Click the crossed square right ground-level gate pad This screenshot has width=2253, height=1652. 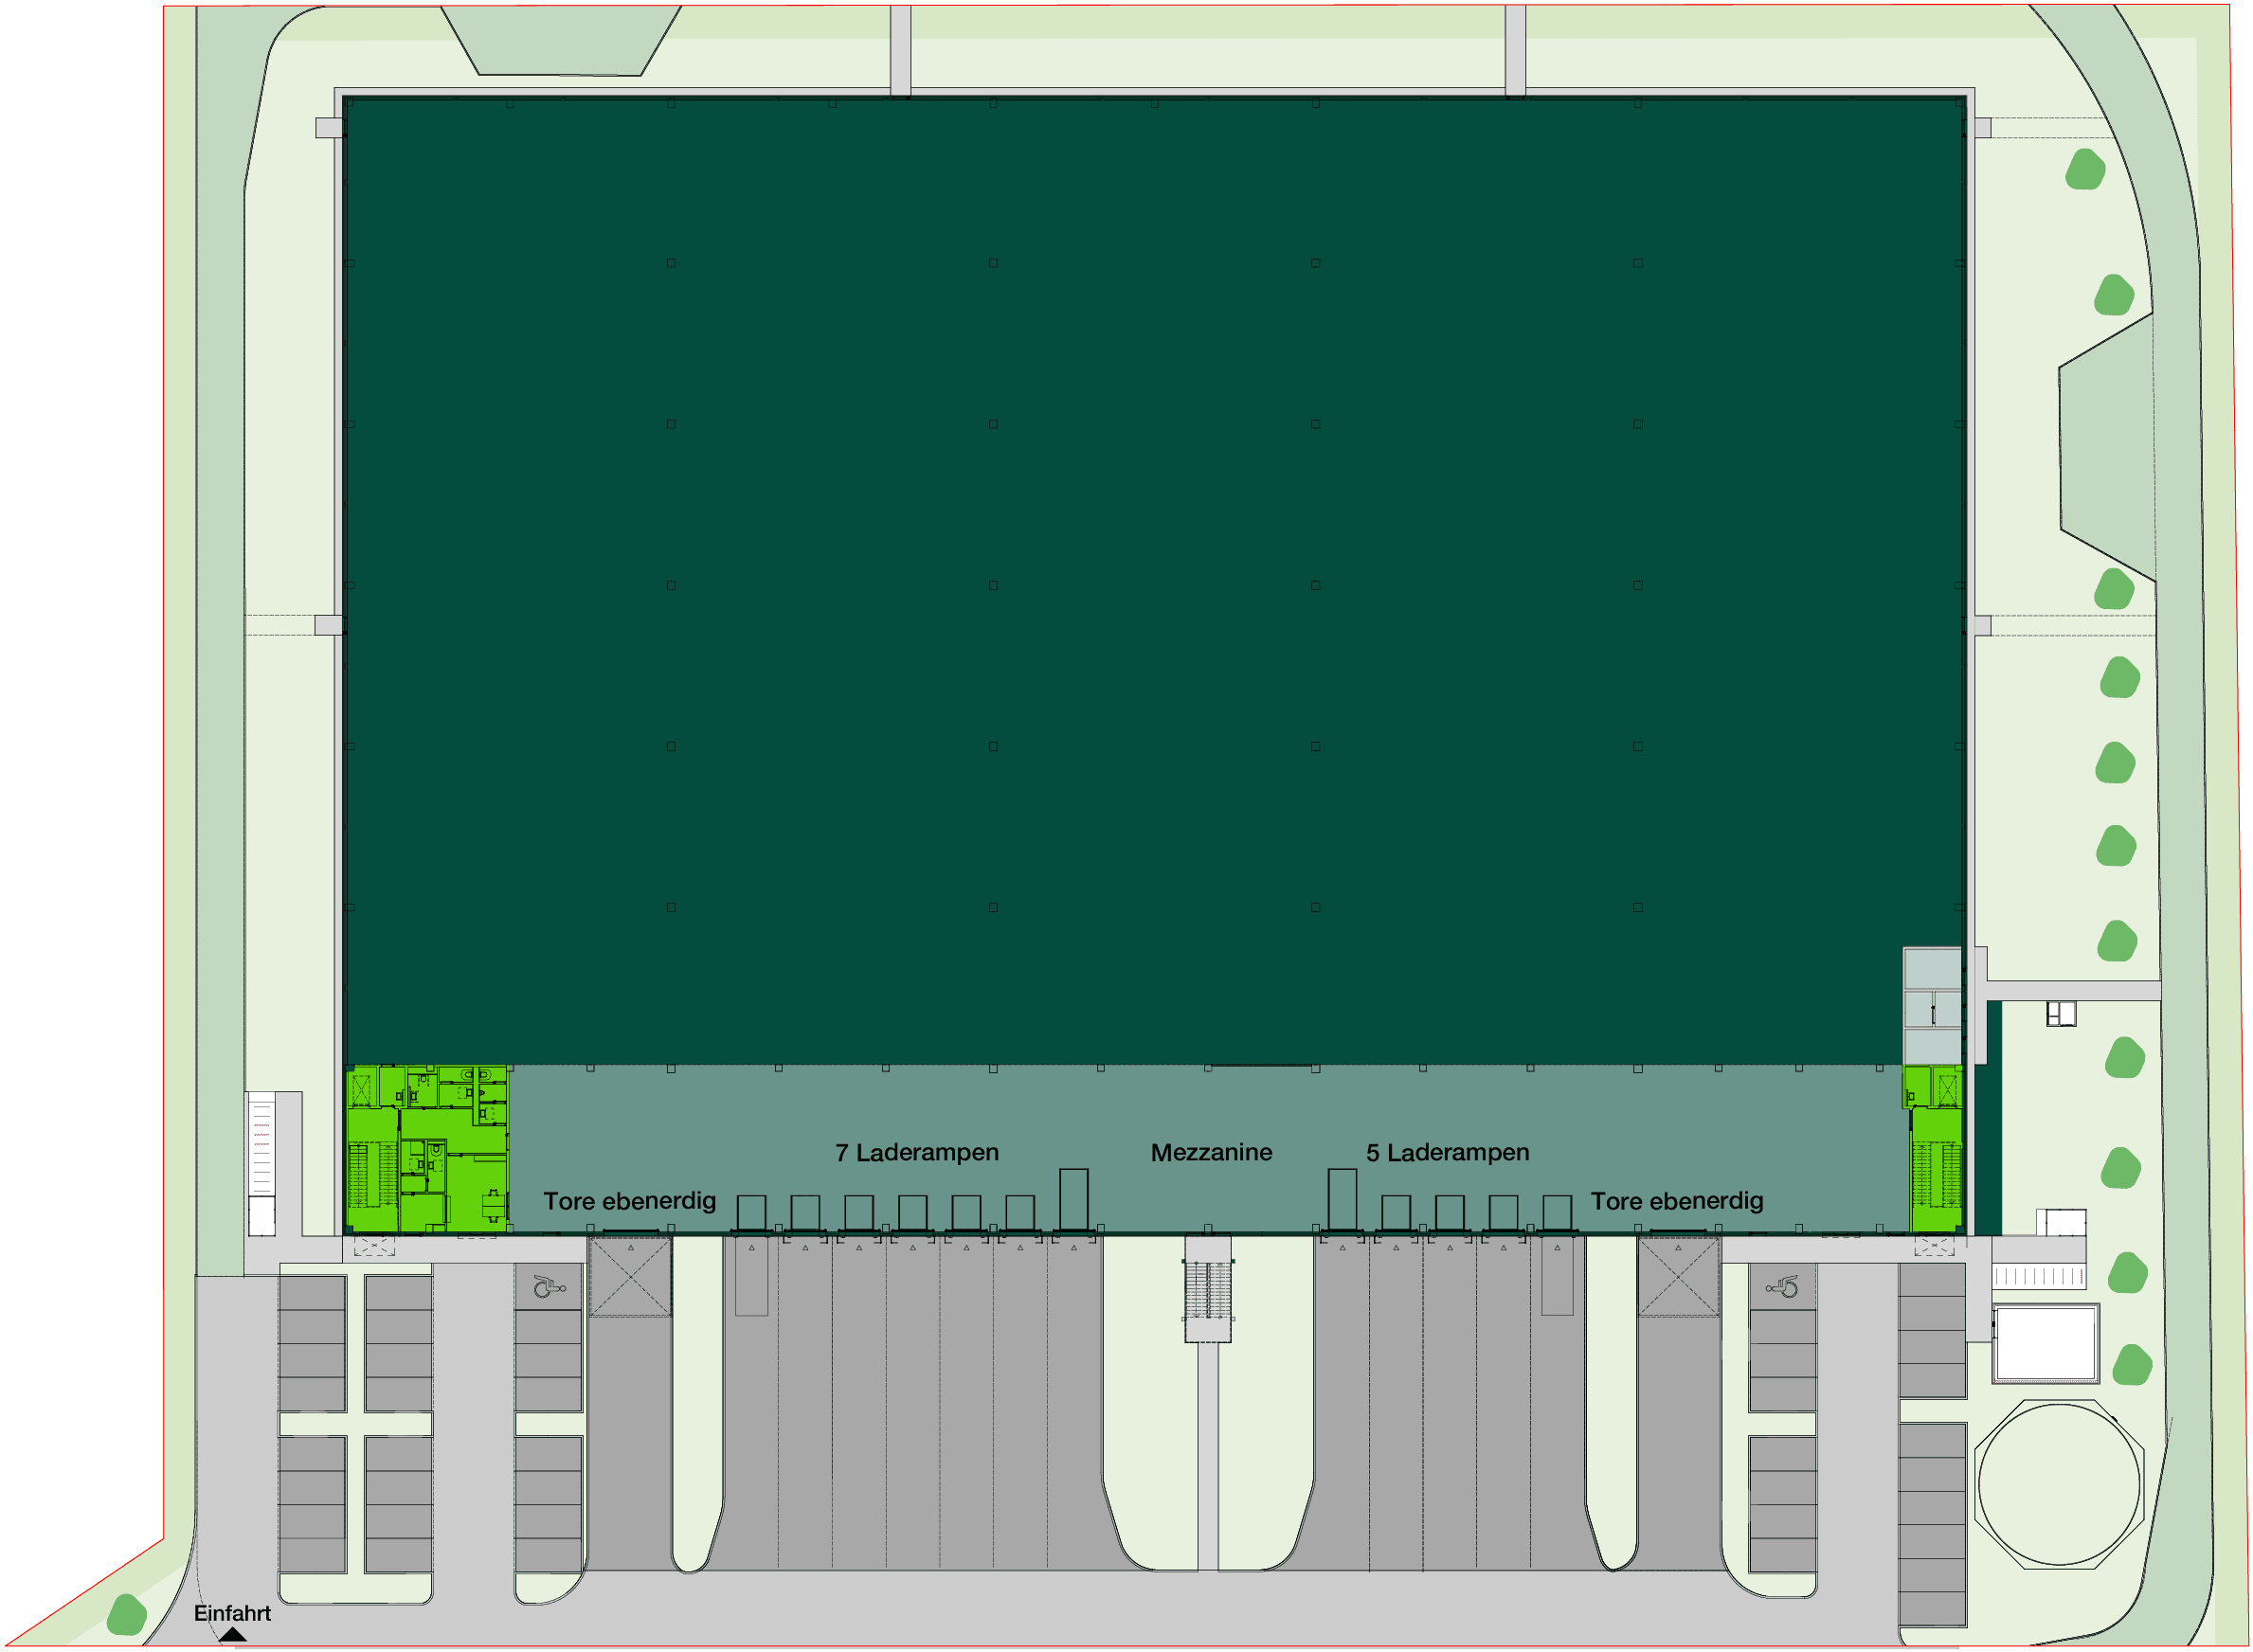(1678, 1277)
